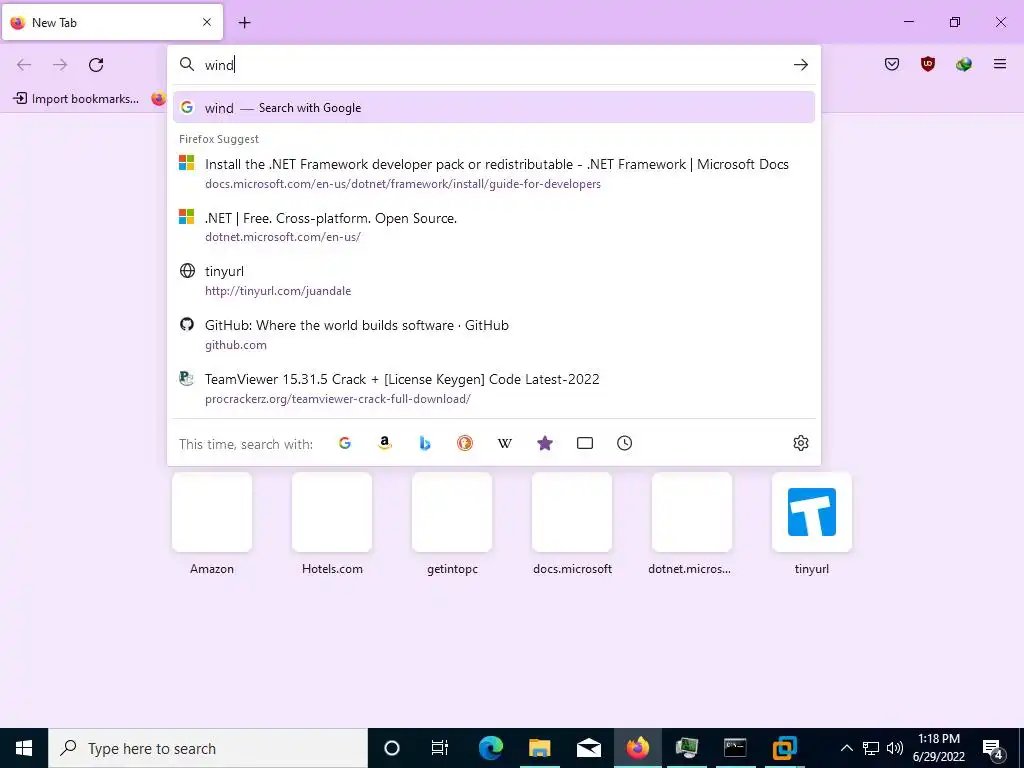Open a new tab with plus
The image size is (1024, 768).
point(244,23)
